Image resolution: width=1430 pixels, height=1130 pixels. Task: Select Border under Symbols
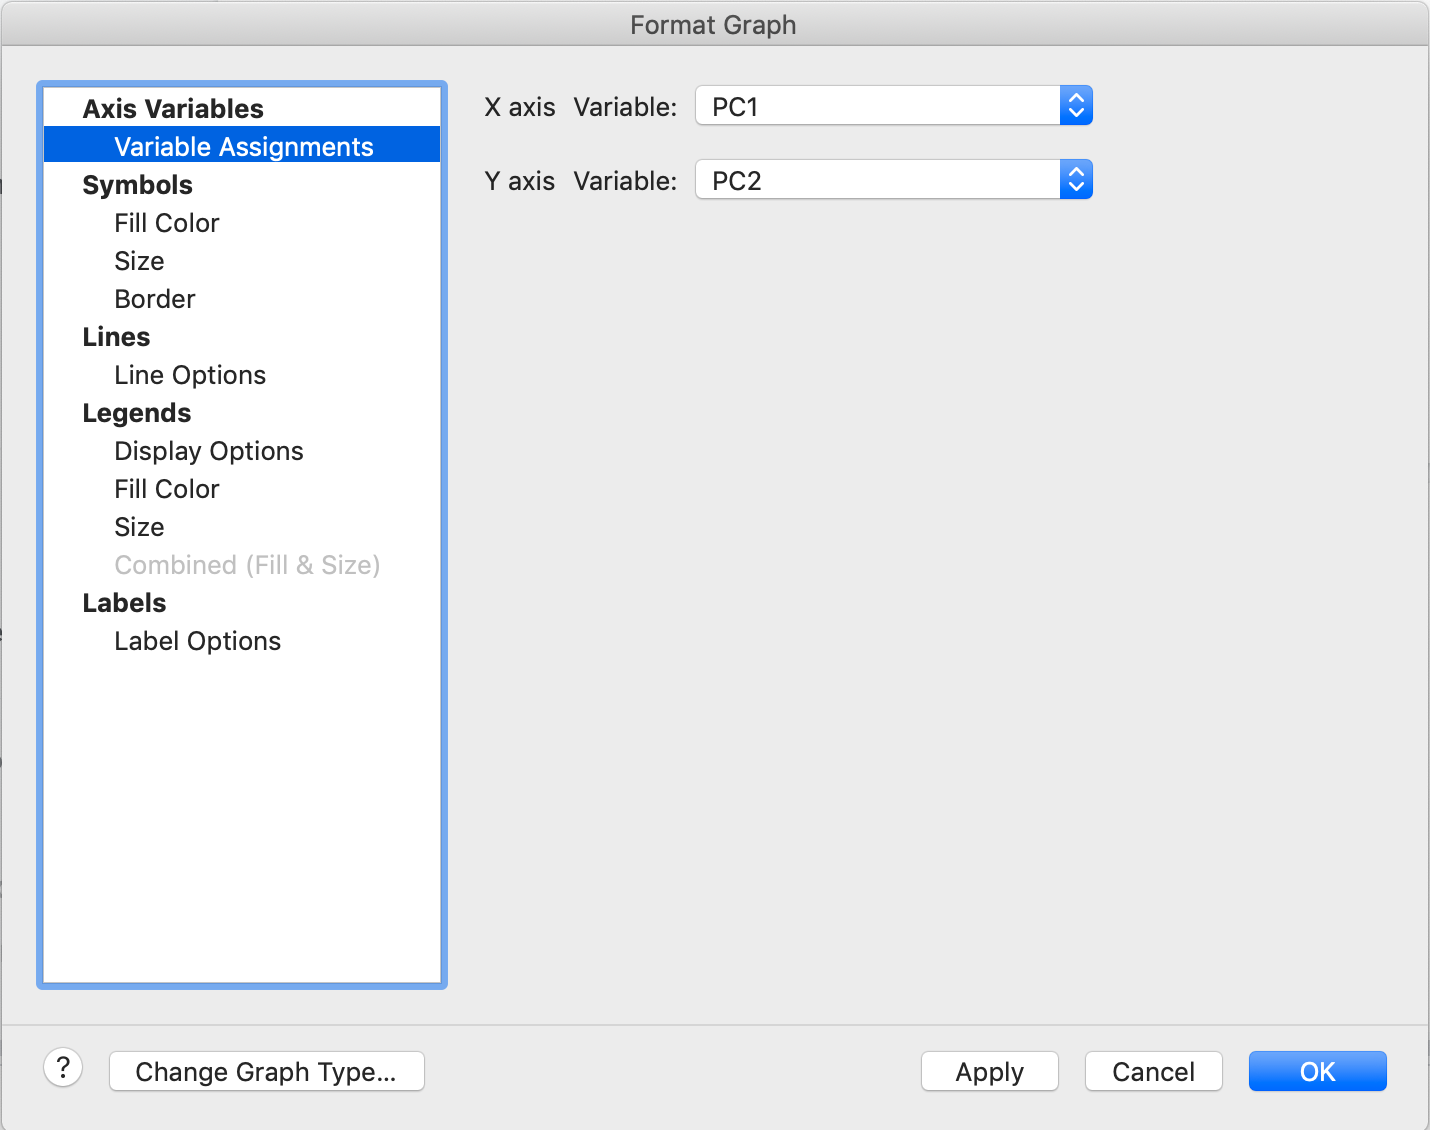point(154,298)
